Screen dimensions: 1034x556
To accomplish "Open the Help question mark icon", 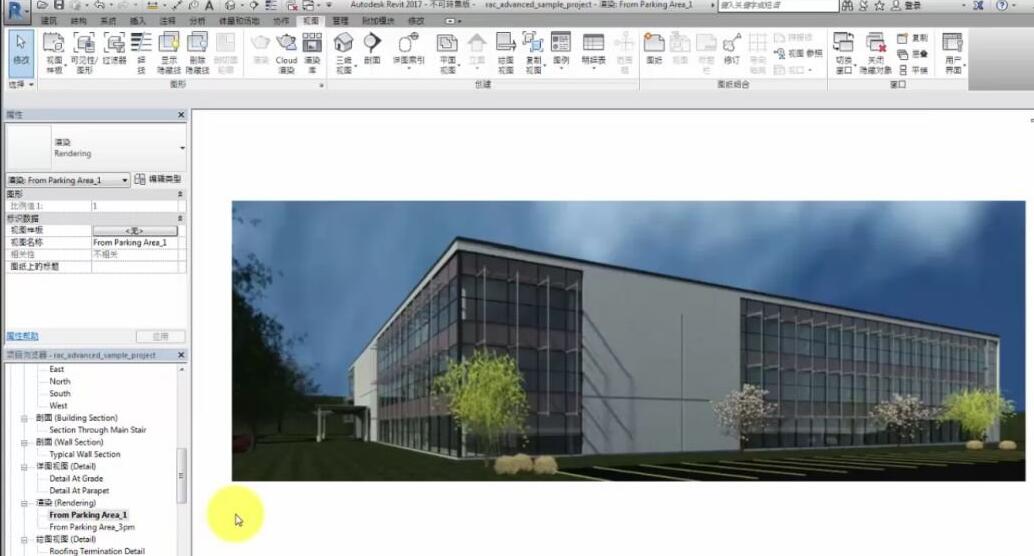I will click(x=1002, y=5).
